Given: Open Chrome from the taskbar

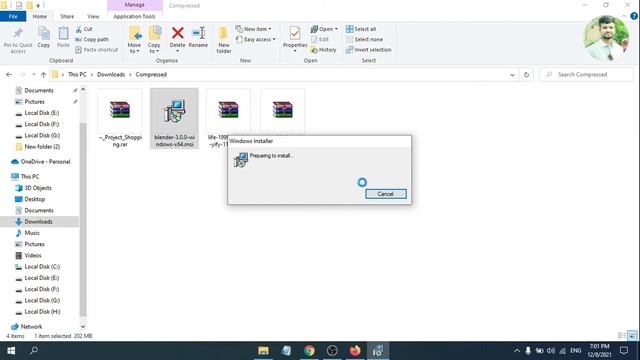Looking at the screenshot, I should click(309, 351).
